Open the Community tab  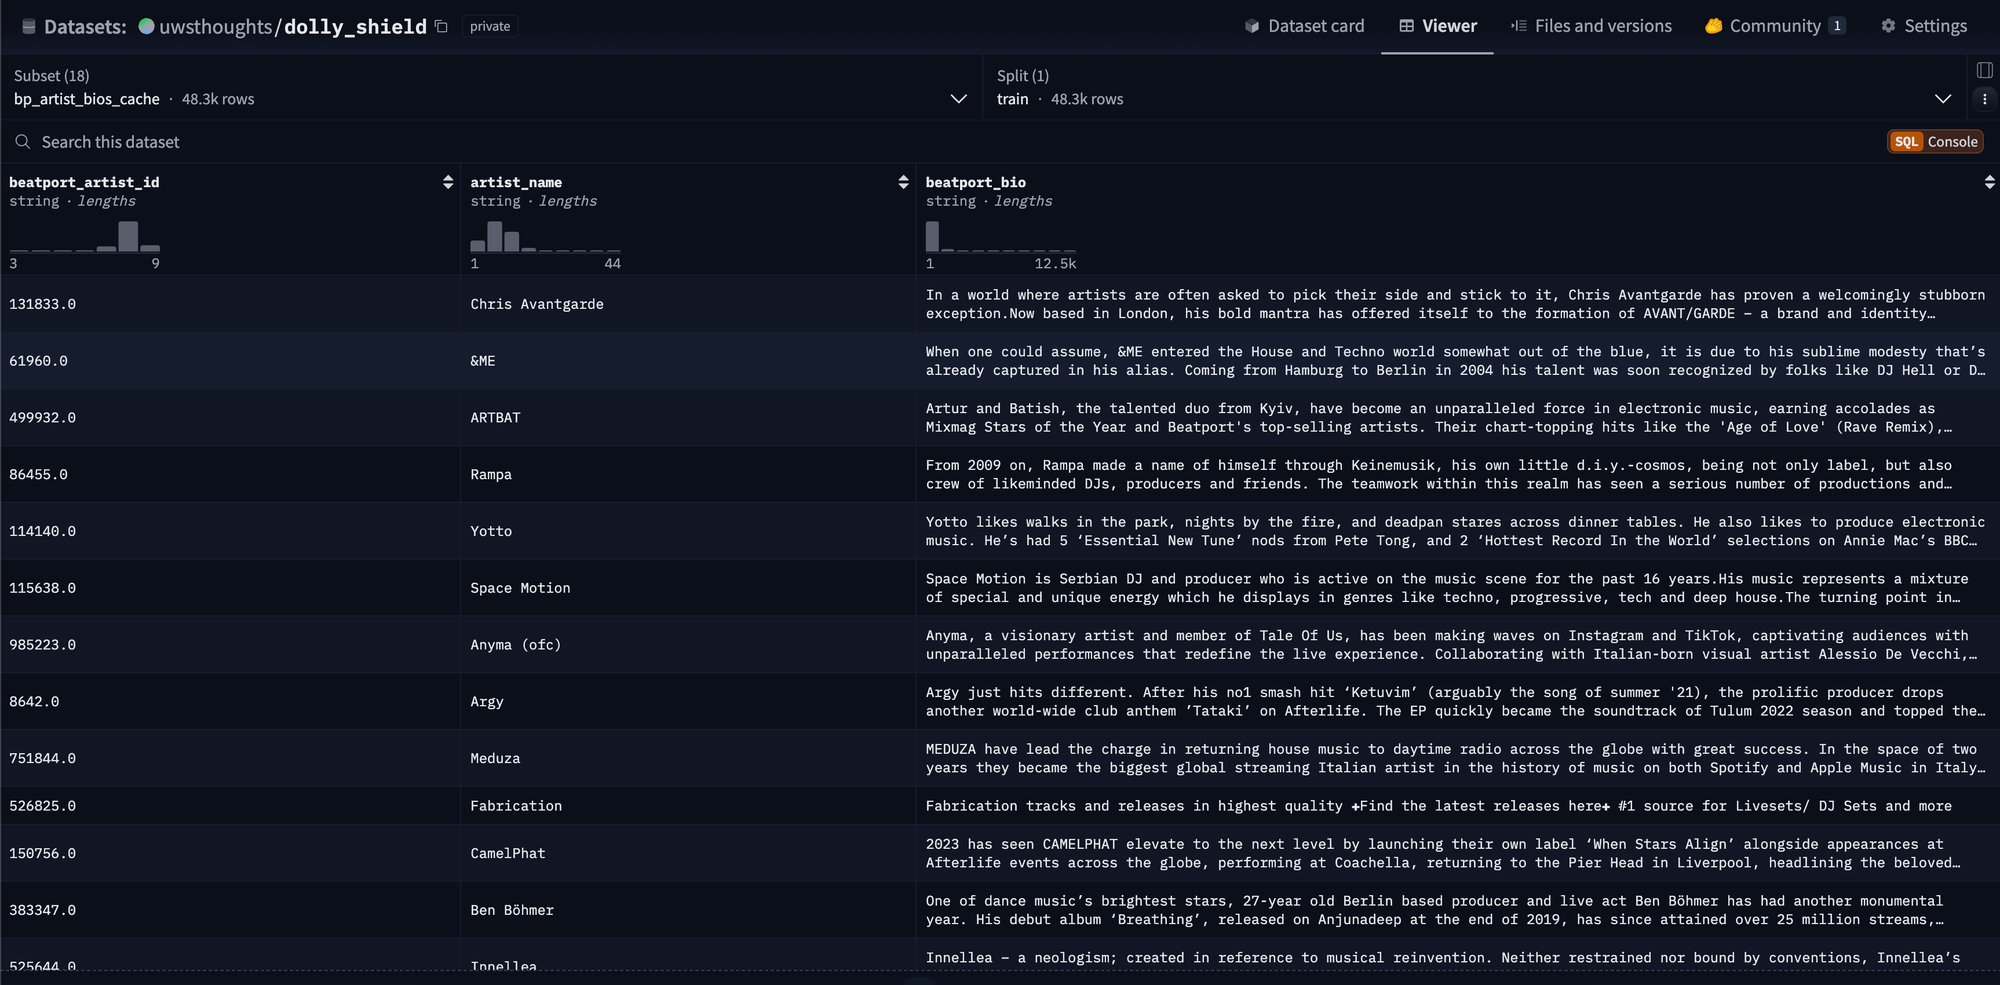pos(1774,26)
